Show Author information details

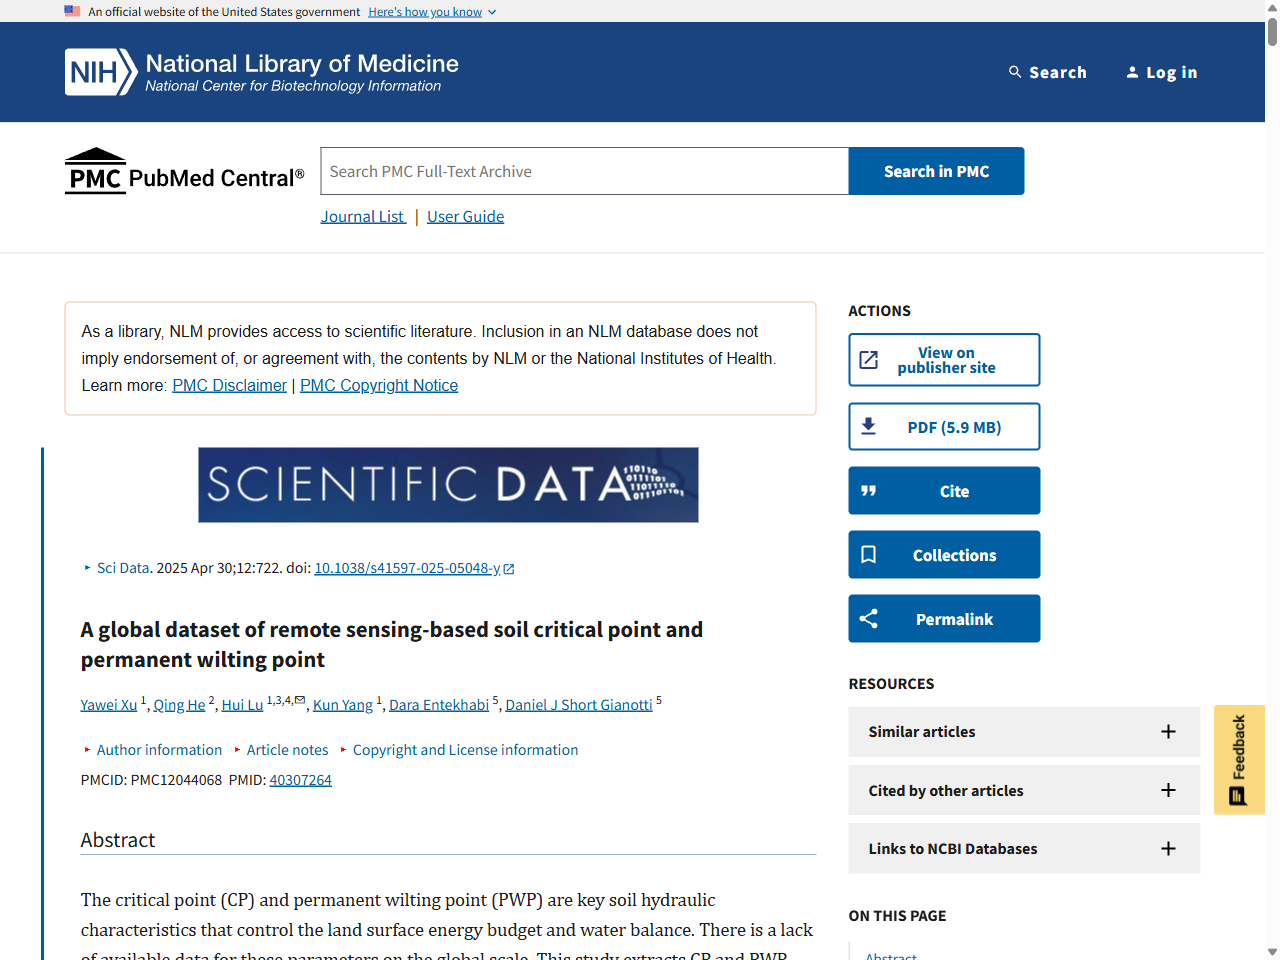(x=158, y=750)
